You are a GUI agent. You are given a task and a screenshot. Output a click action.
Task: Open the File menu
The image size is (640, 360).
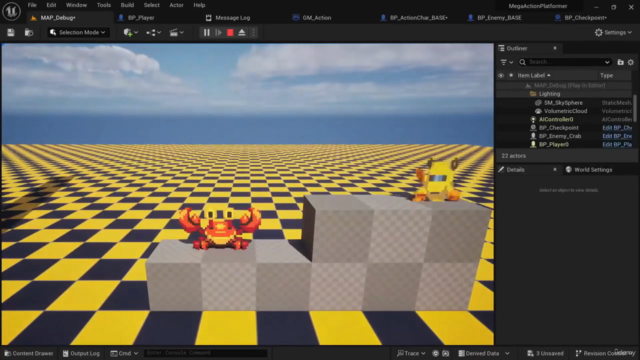point(32,5)
